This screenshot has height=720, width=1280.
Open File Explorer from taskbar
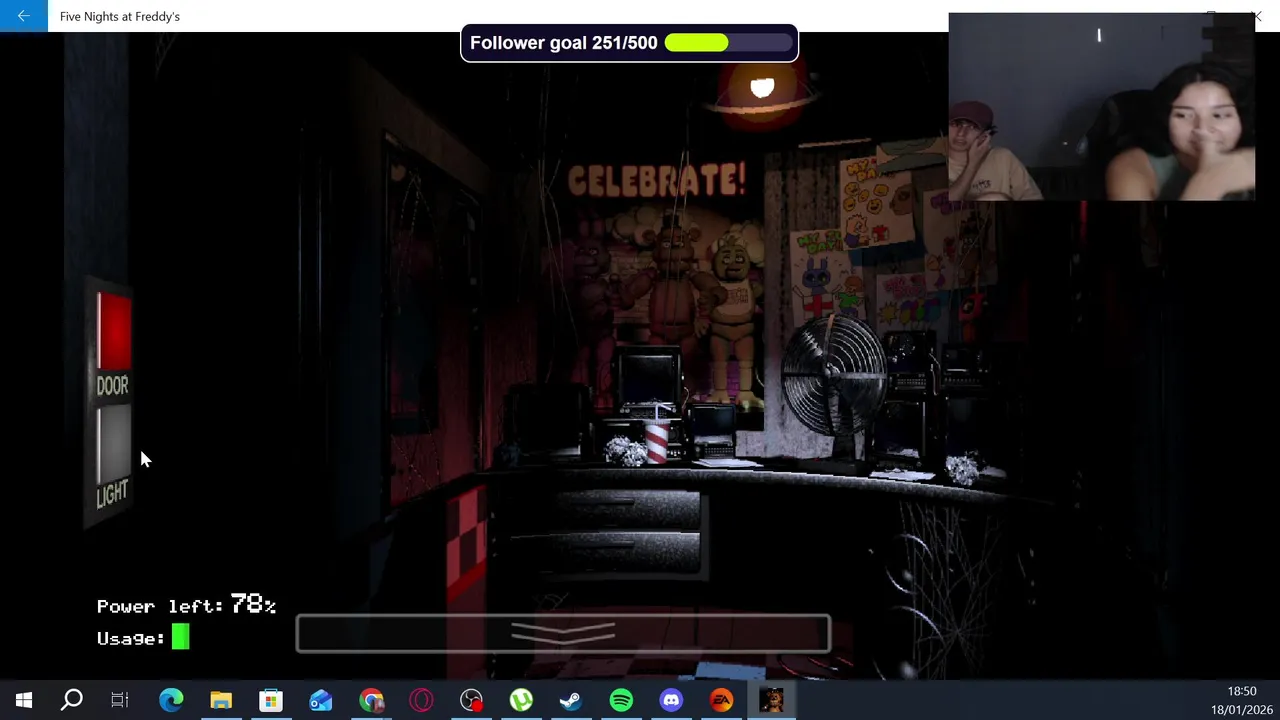(x=221, y=700)
